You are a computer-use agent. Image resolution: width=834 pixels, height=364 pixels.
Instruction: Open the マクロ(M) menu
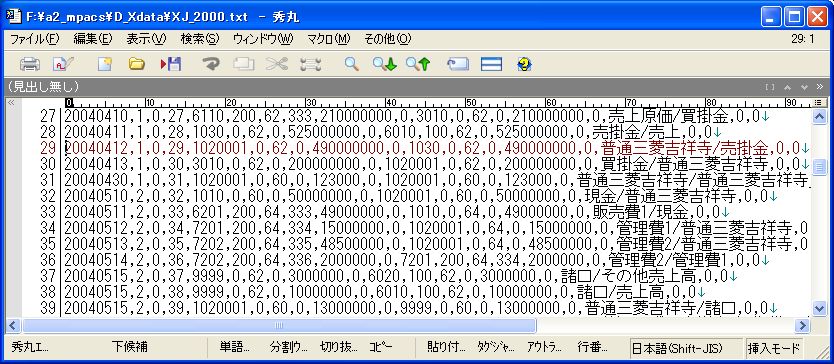click(329, 39)
